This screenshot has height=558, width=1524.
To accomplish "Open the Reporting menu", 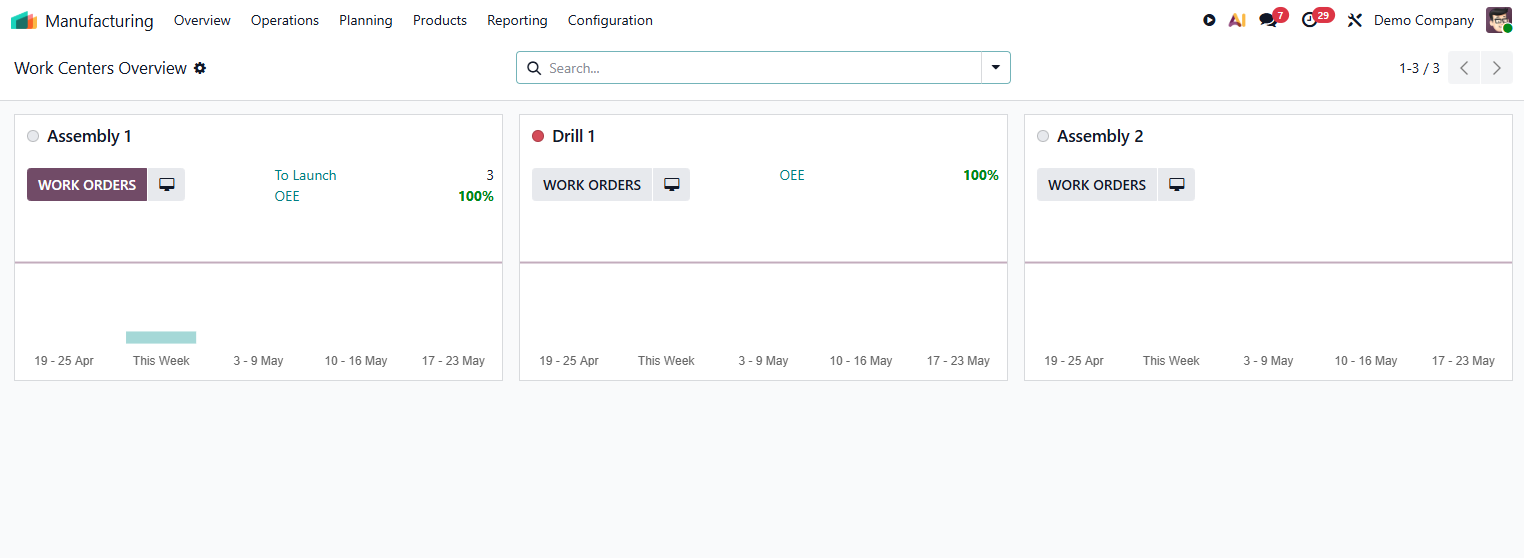I will click(517, 20).
